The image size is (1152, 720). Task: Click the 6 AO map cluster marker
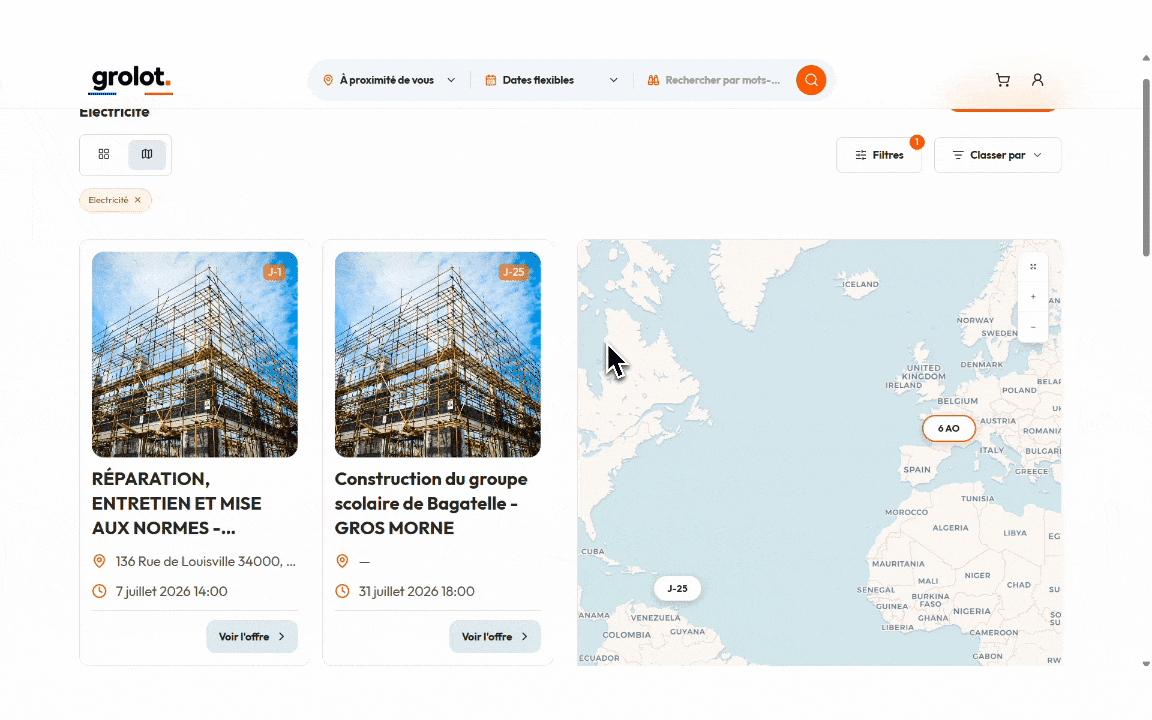(x=948, y=428)
